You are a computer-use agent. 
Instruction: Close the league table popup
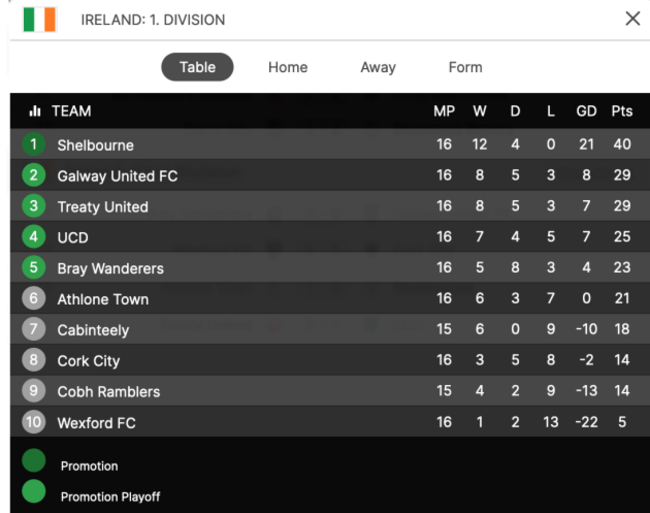633,19
